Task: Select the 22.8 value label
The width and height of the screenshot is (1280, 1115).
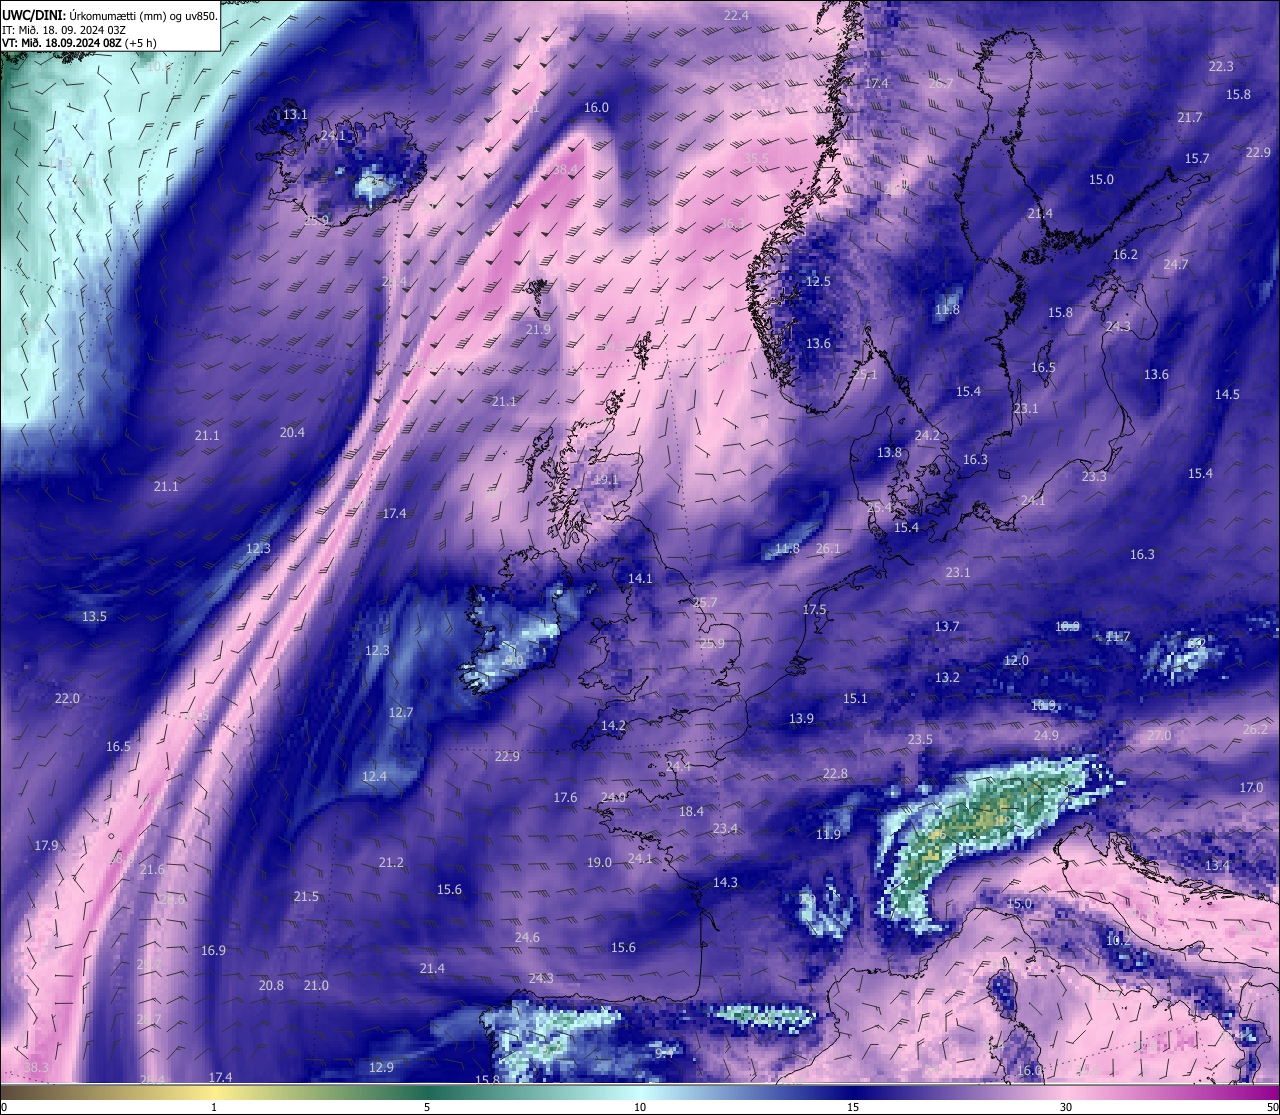Action: [x=835, y=774]
